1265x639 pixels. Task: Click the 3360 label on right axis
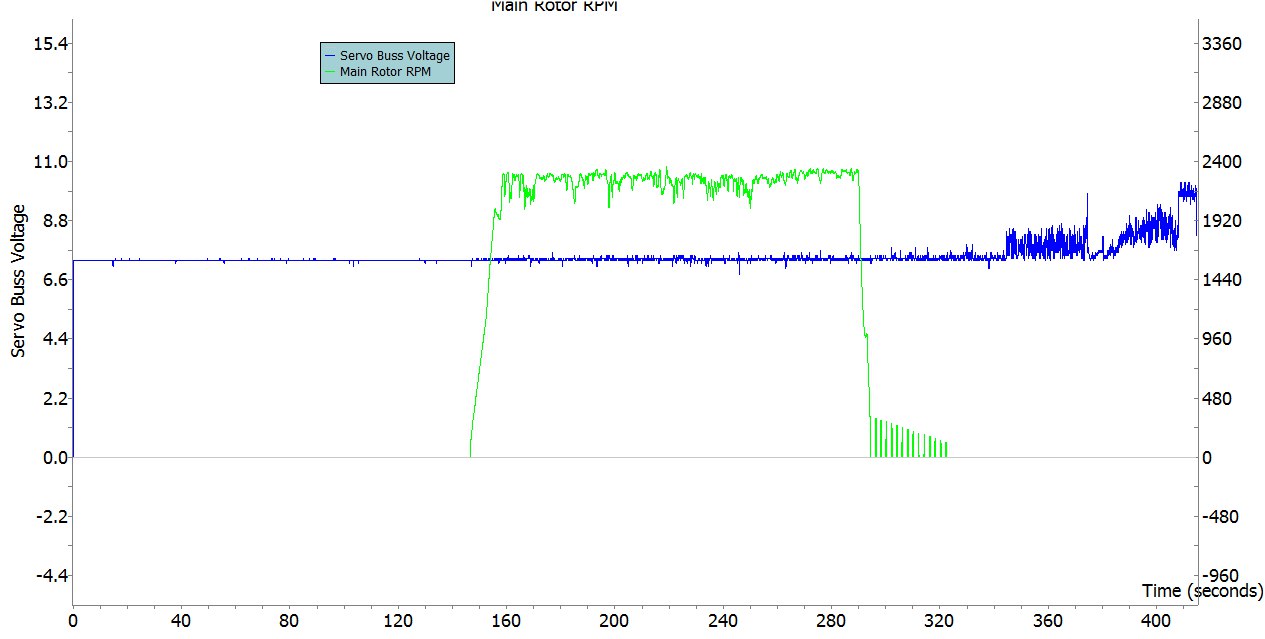[1221, 44]
